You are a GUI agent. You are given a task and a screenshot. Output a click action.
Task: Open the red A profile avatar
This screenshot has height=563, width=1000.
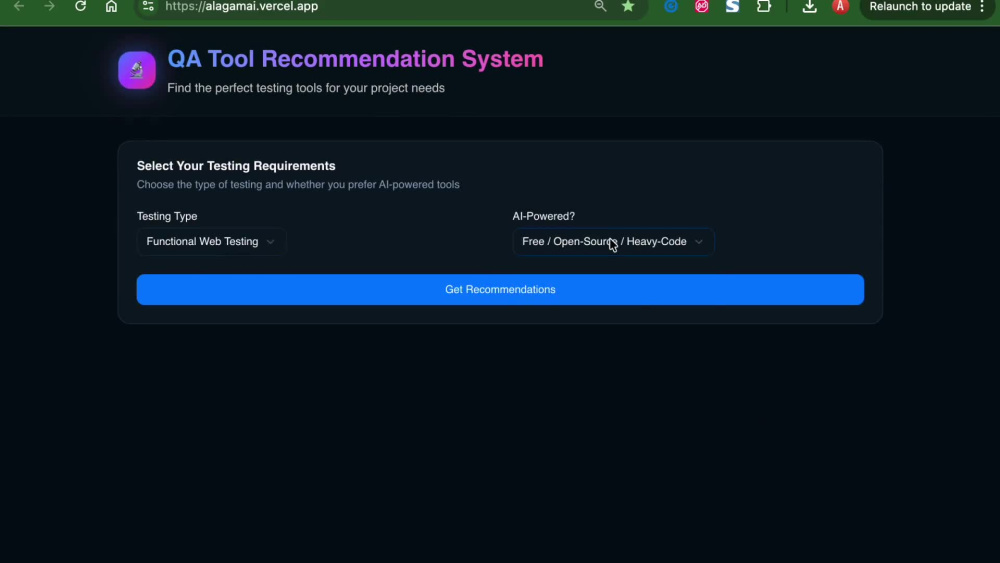tap(841, 6)
